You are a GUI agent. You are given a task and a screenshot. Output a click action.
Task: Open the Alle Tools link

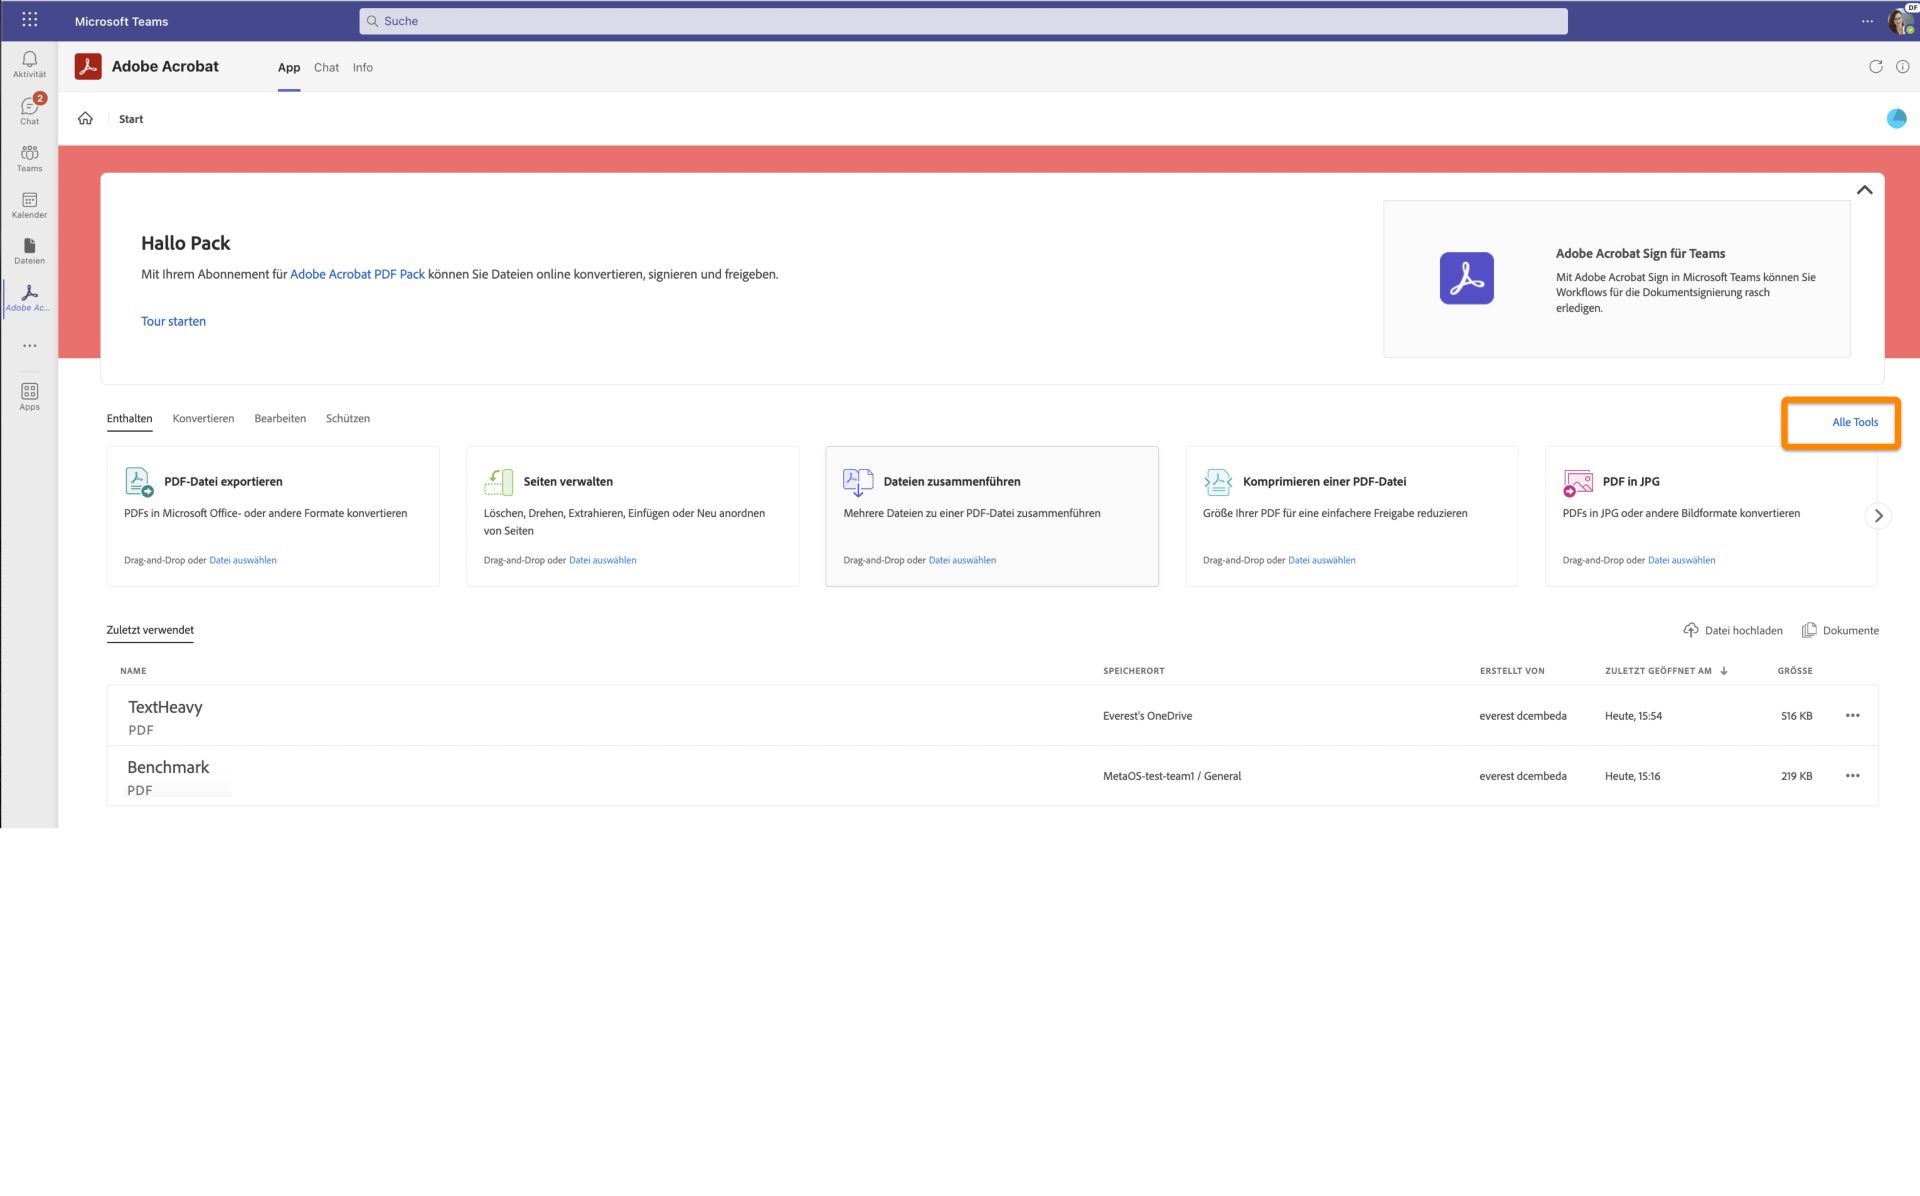coord(1855,422)
